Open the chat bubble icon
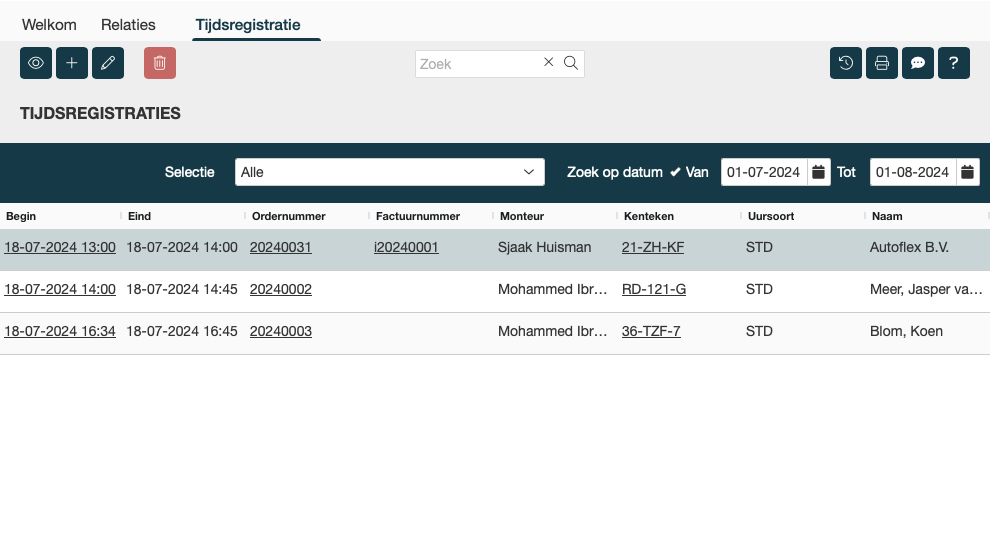This screenshot has height=559, width=990. point(918,63)
